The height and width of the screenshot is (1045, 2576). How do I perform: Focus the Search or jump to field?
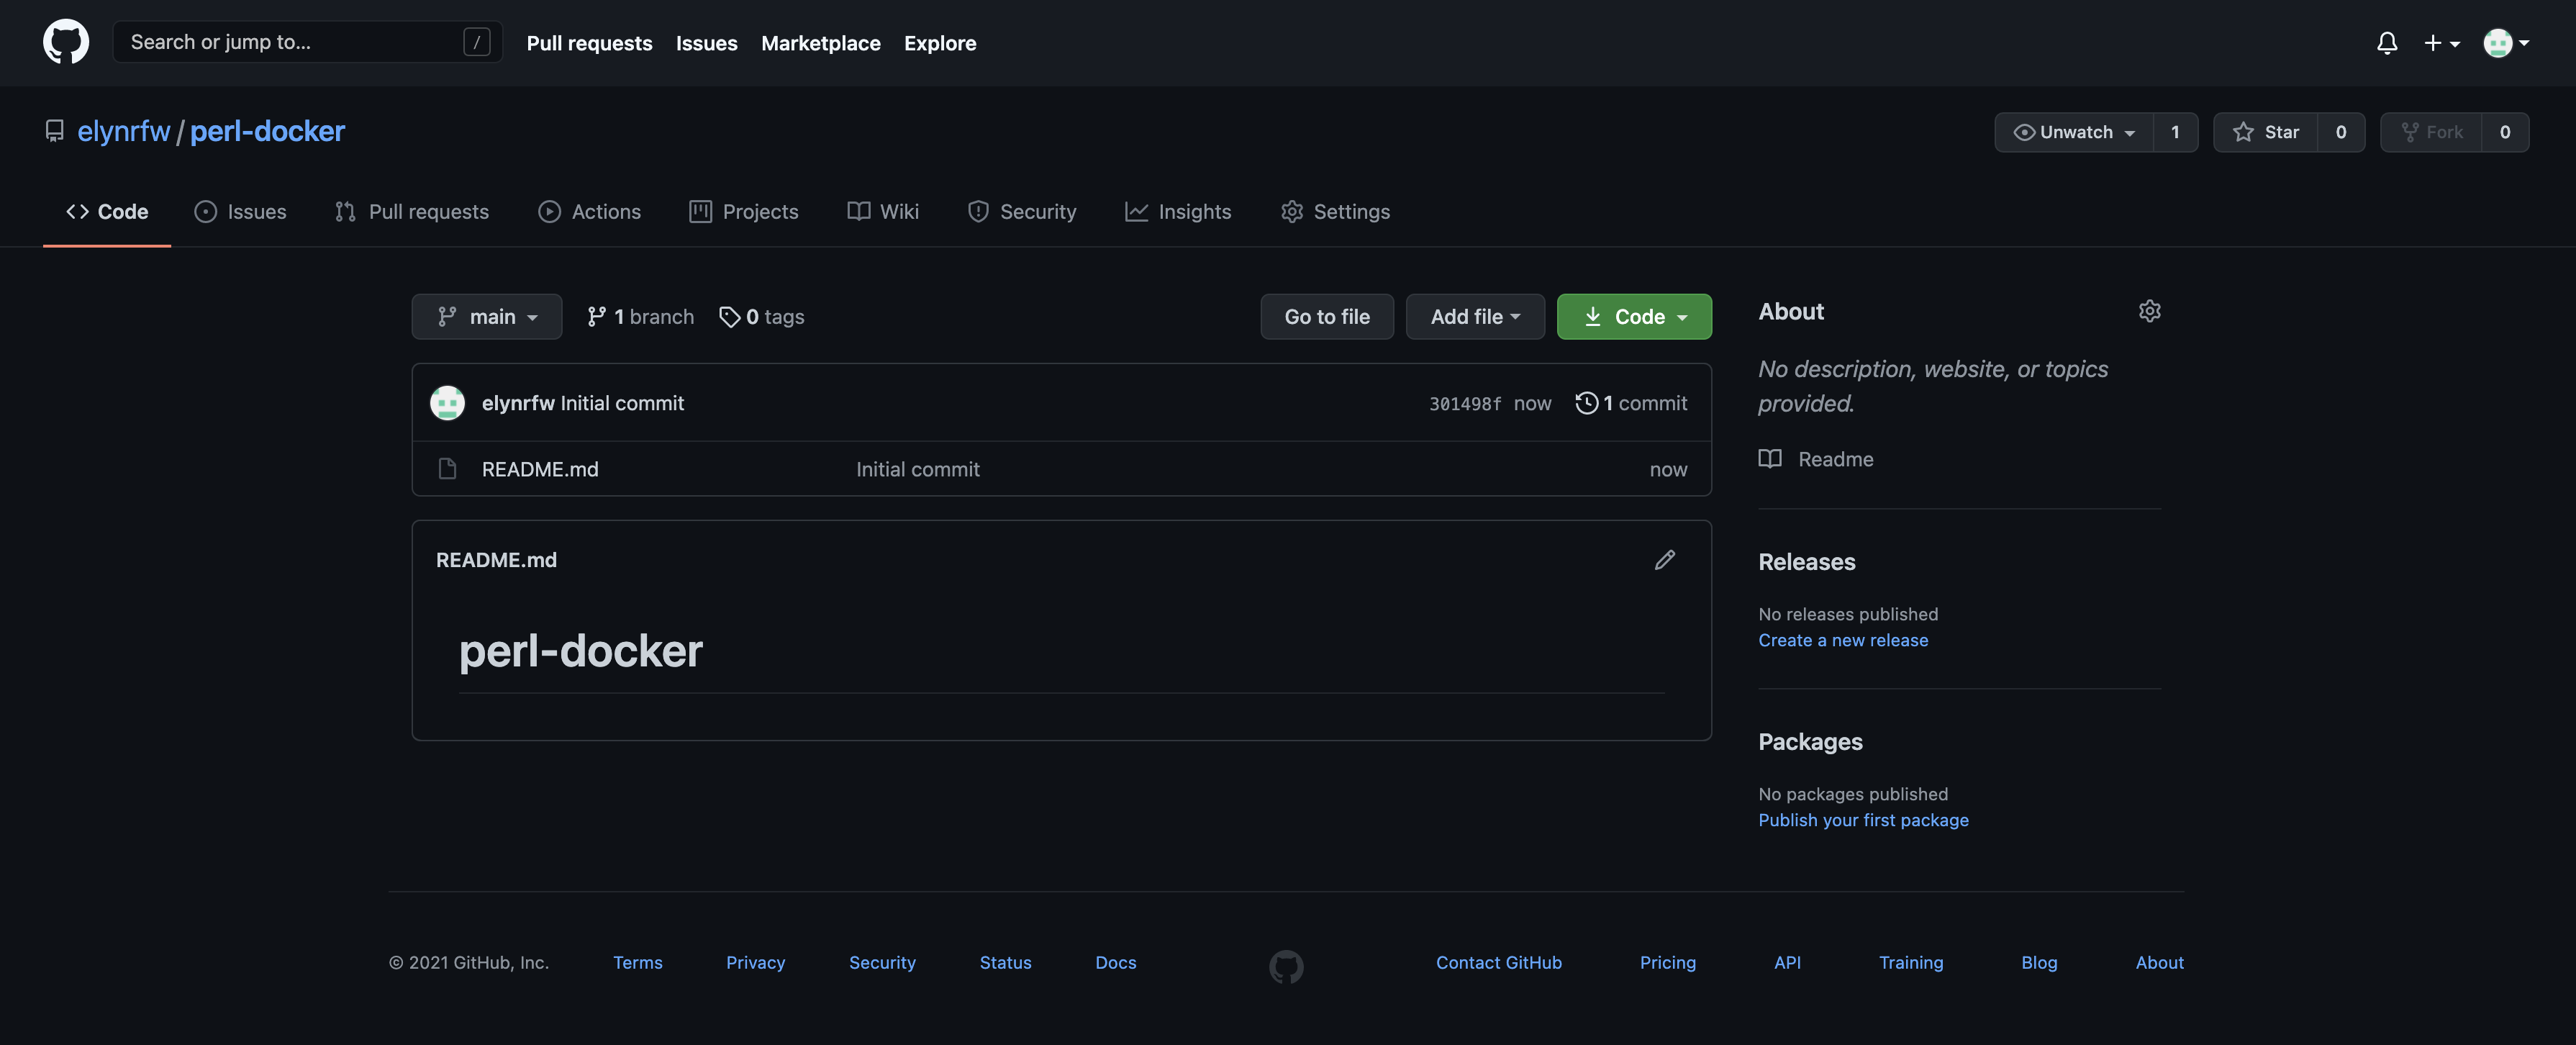[x=308, y=42]
